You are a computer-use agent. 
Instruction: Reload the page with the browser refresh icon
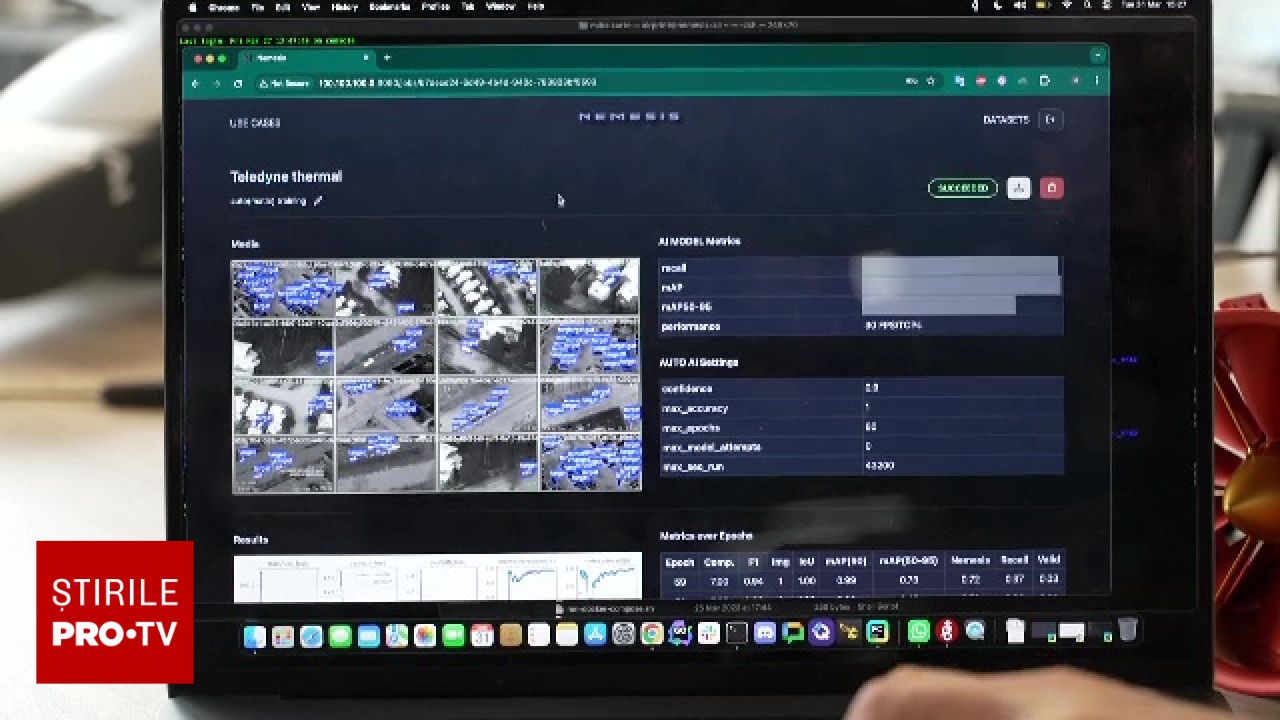coord(238,83)
